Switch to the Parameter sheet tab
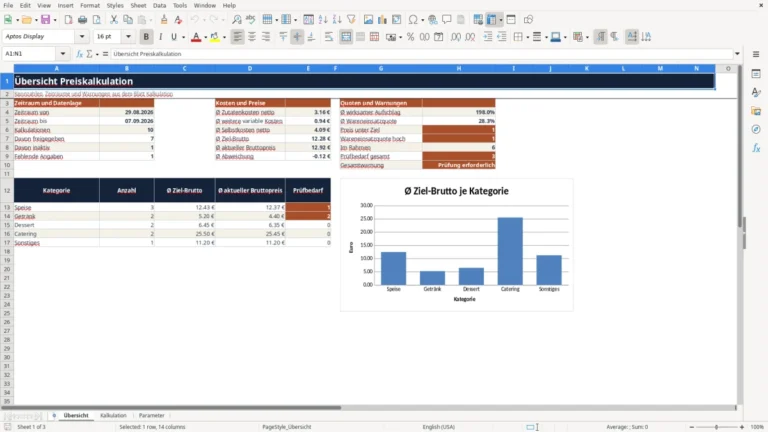Screen dimensions: 768x432 152,415
